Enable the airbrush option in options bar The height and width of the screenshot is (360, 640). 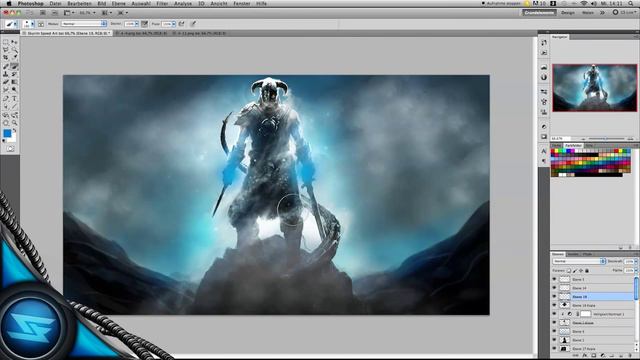pyautogui.click(x=182, y=24)
